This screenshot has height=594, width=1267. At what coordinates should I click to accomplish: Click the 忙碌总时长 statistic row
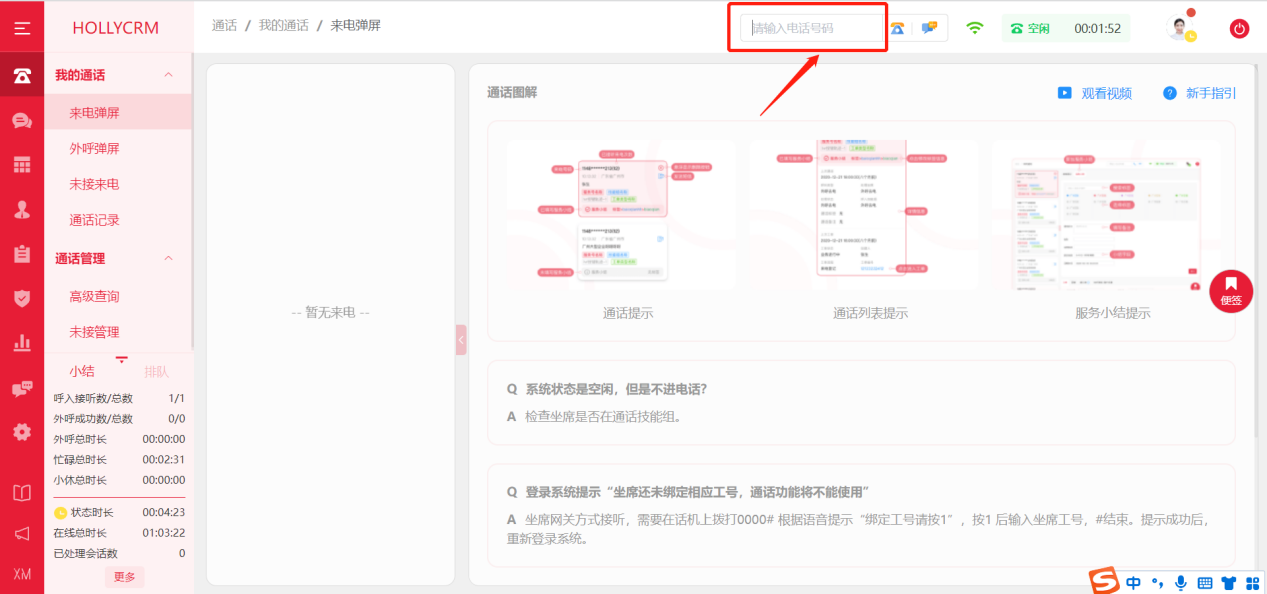[119, 459]
